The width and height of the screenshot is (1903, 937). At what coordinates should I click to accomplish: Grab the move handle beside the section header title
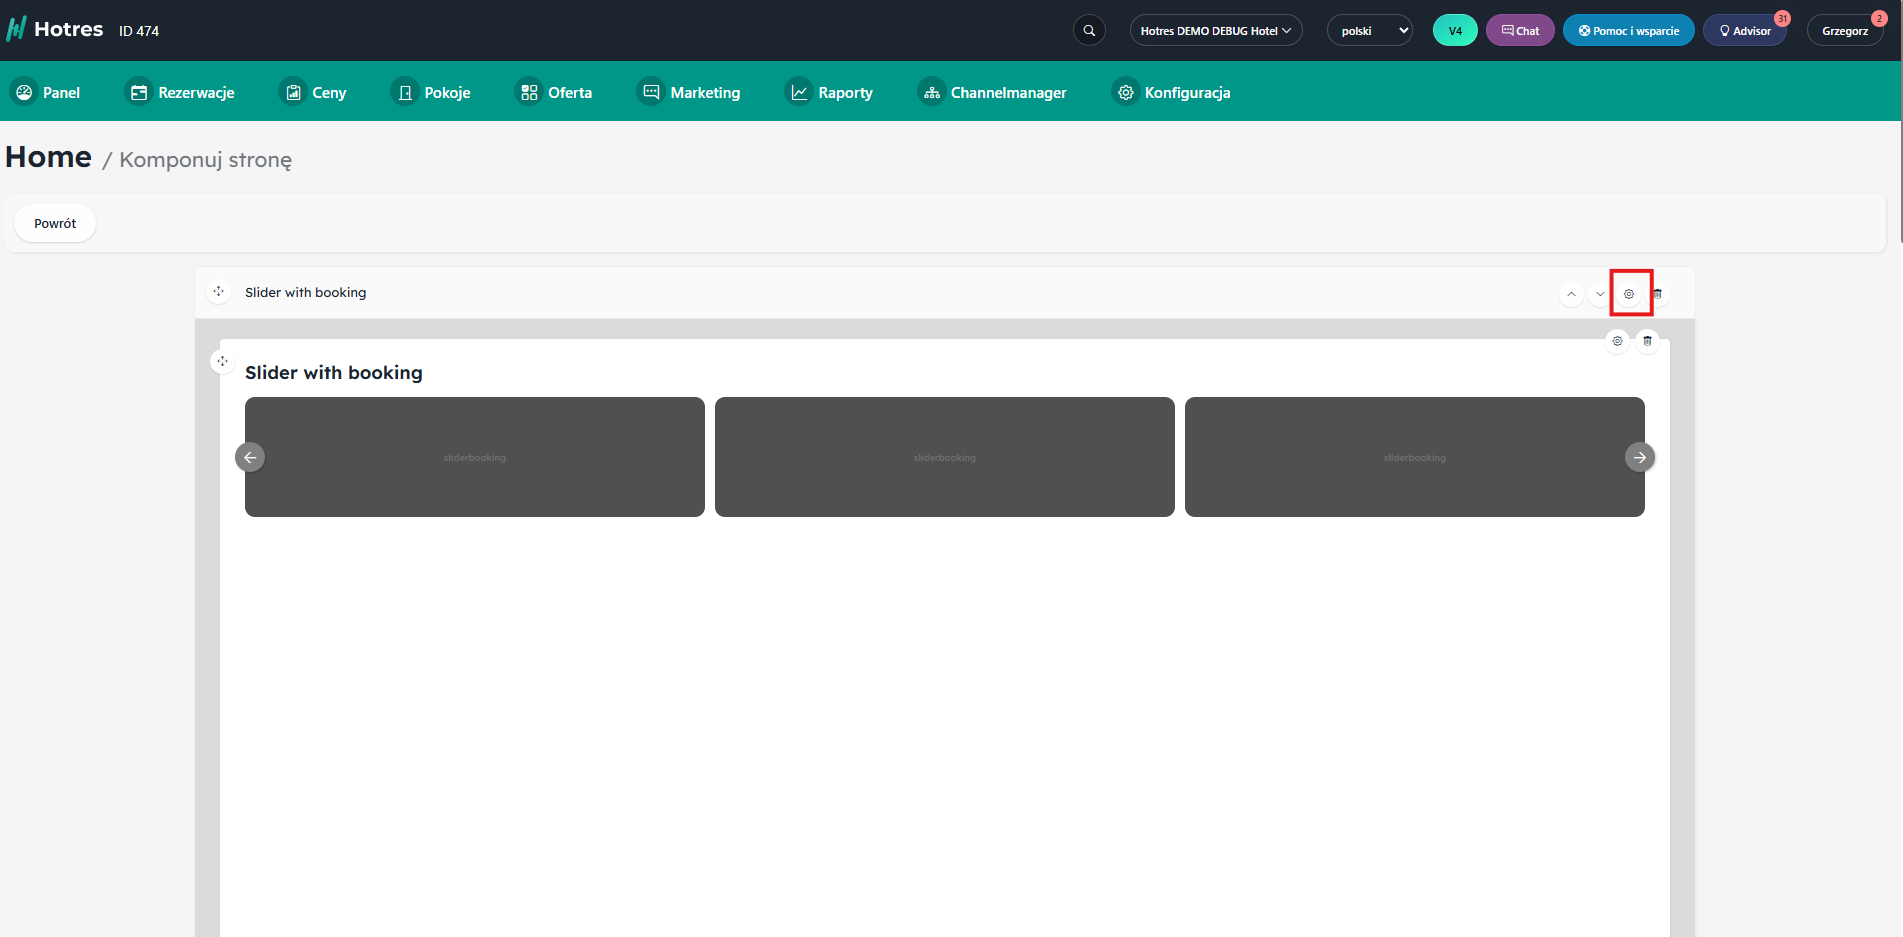[x=218, y=292]
